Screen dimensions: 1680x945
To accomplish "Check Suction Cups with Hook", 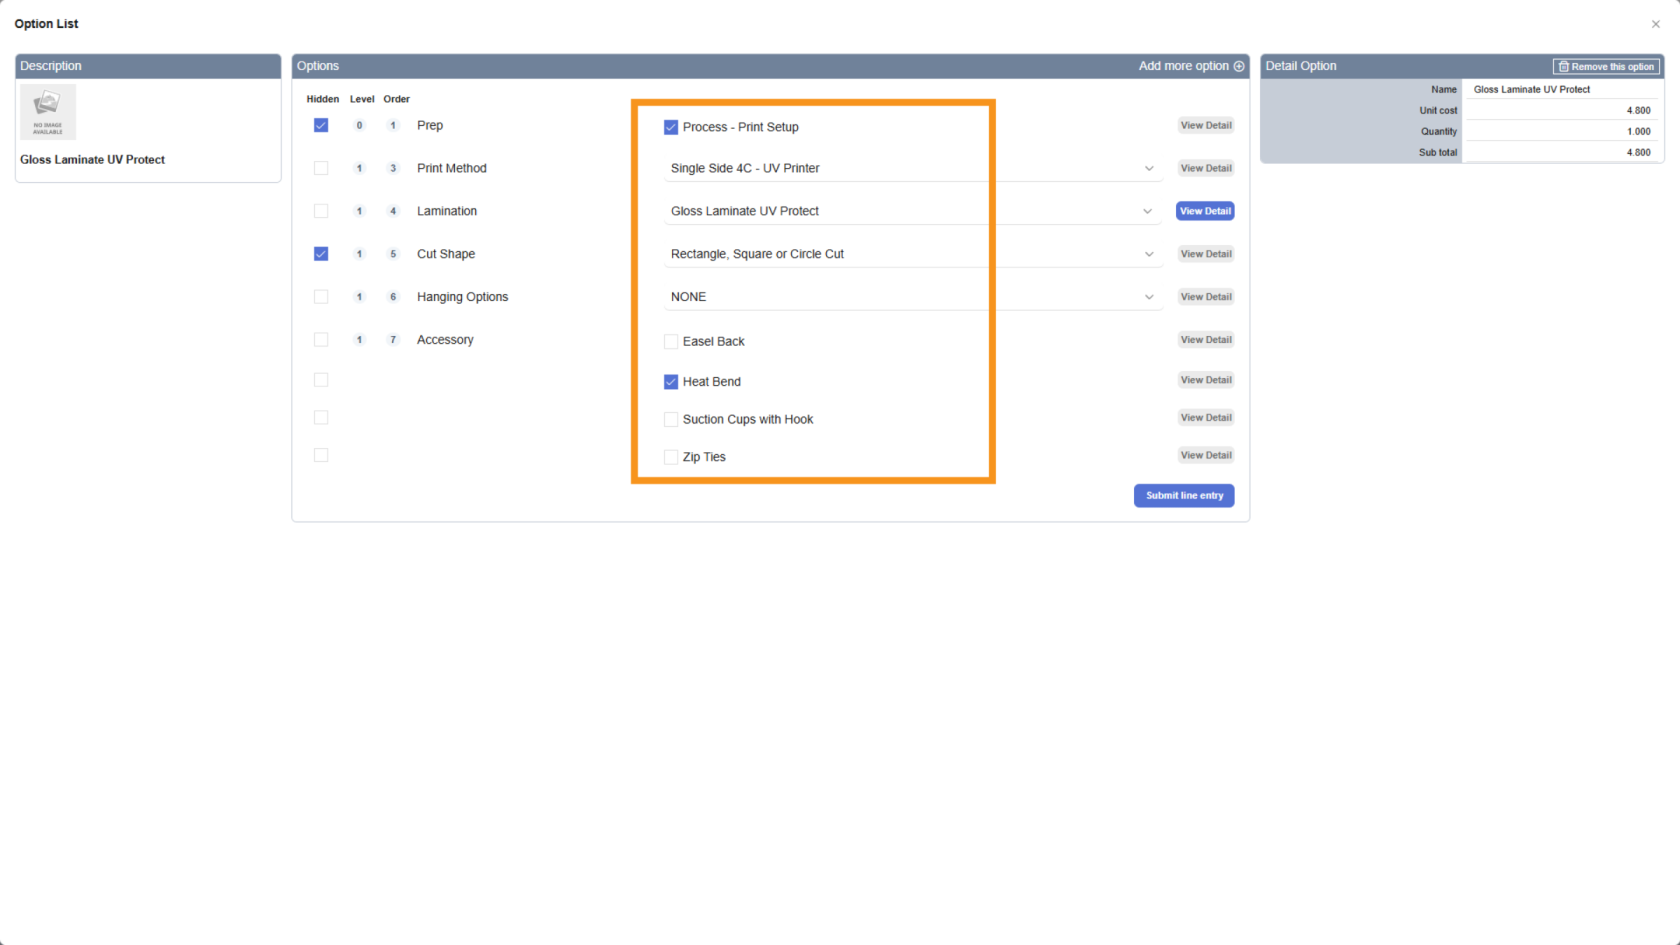I will click(x=671, y=420).
